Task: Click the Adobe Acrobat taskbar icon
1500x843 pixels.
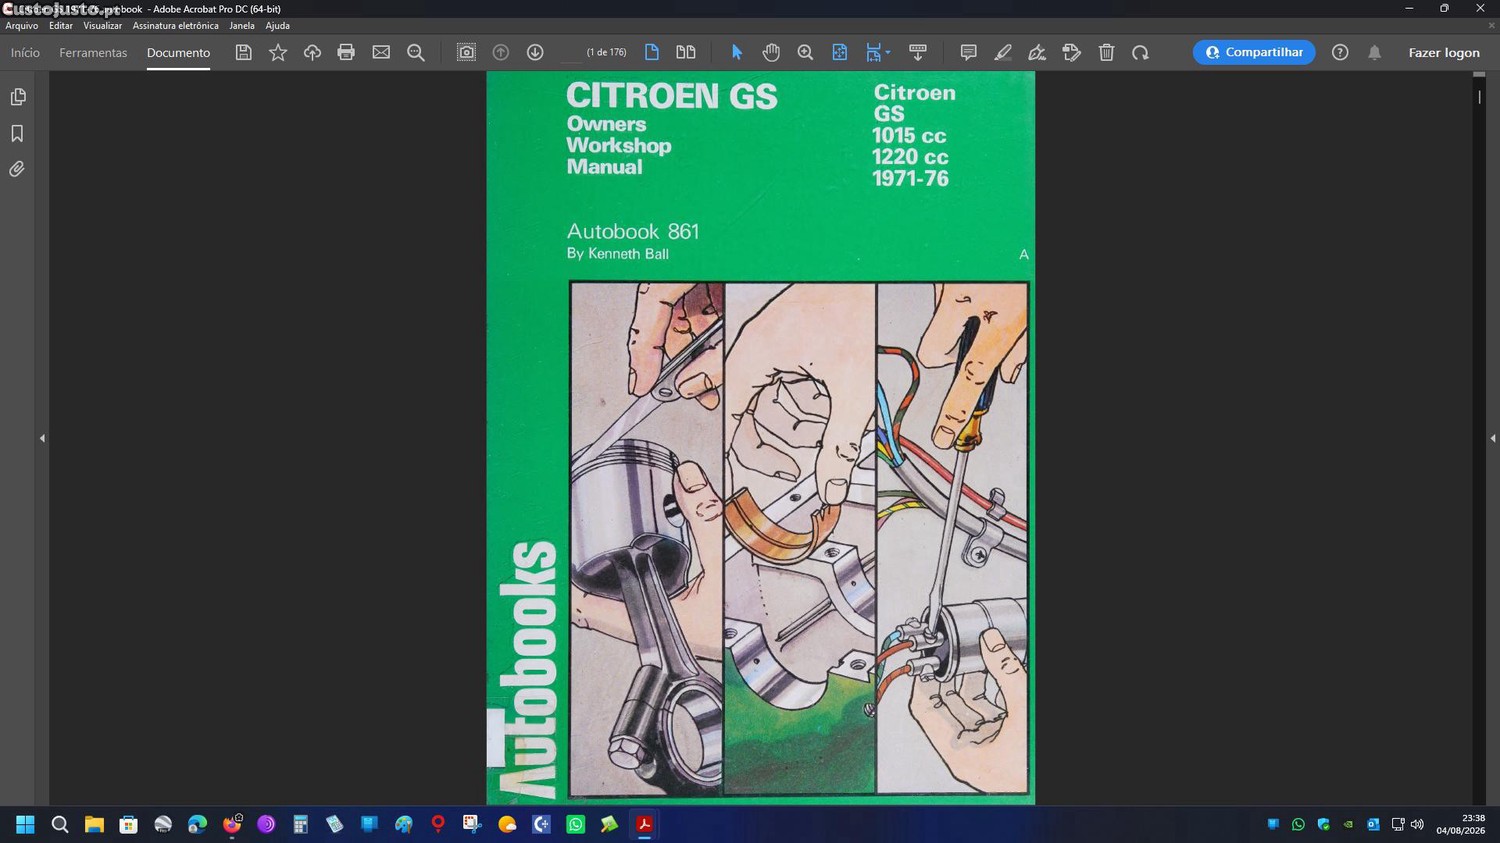Action: click(645, 824)
